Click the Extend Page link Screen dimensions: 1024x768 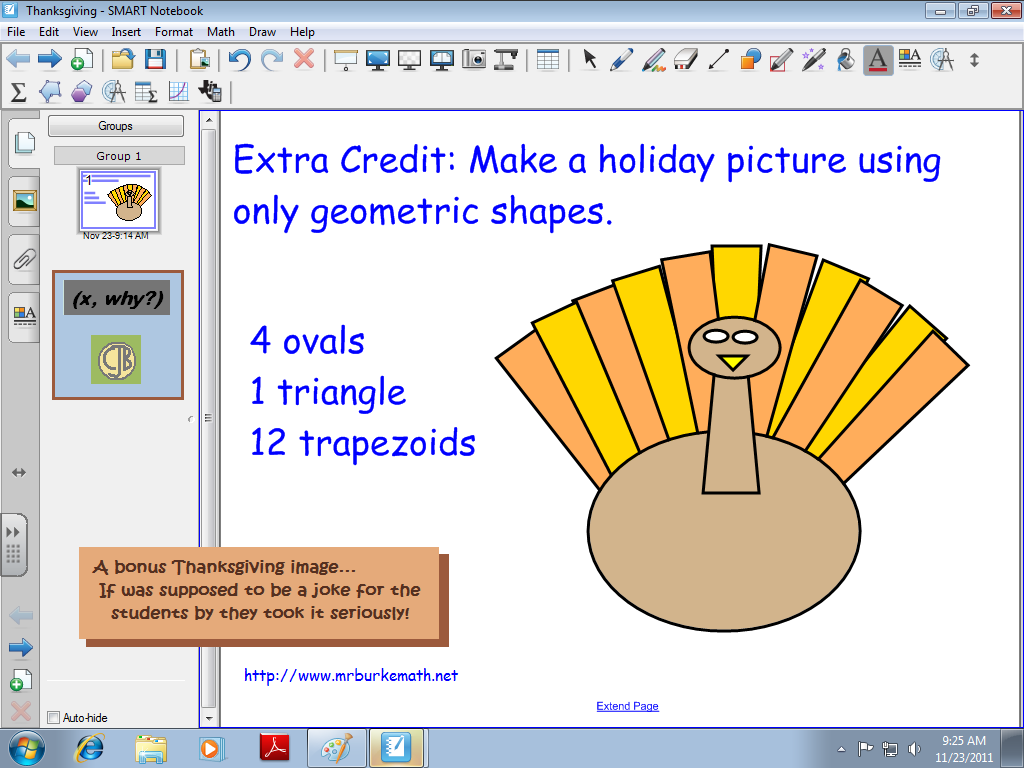pos(627,706)
